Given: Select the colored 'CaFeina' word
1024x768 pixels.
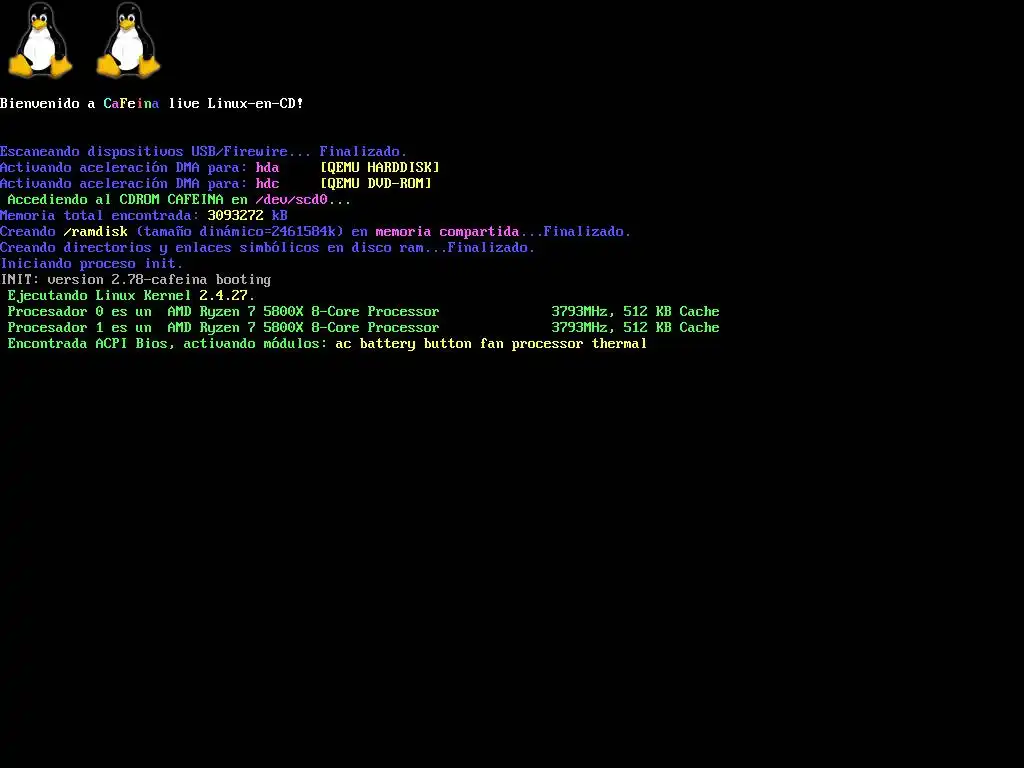Looking at the screenshot, I should pos(131,103).
